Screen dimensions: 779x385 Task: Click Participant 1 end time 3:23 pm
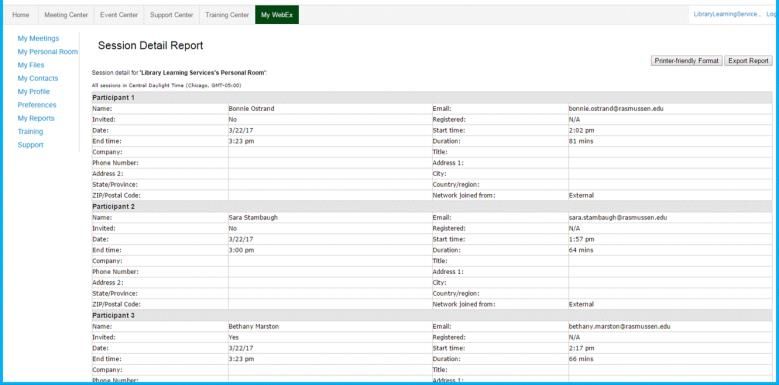(241, 142)
